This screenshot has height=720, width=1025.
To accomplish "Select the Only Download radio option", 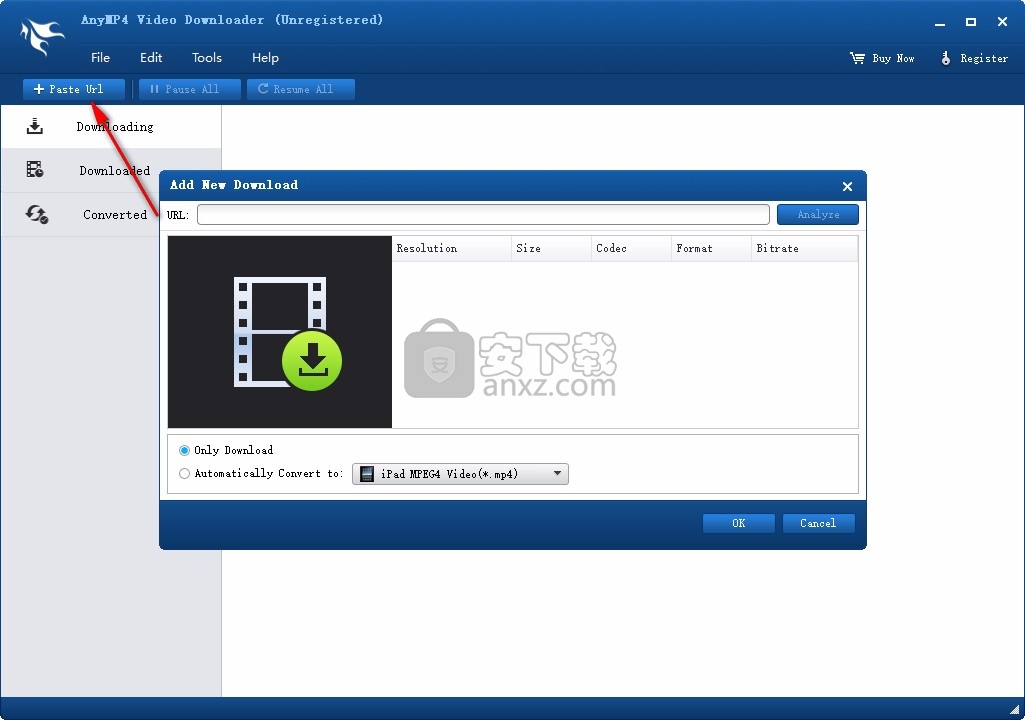I will [x=184, y=450].
